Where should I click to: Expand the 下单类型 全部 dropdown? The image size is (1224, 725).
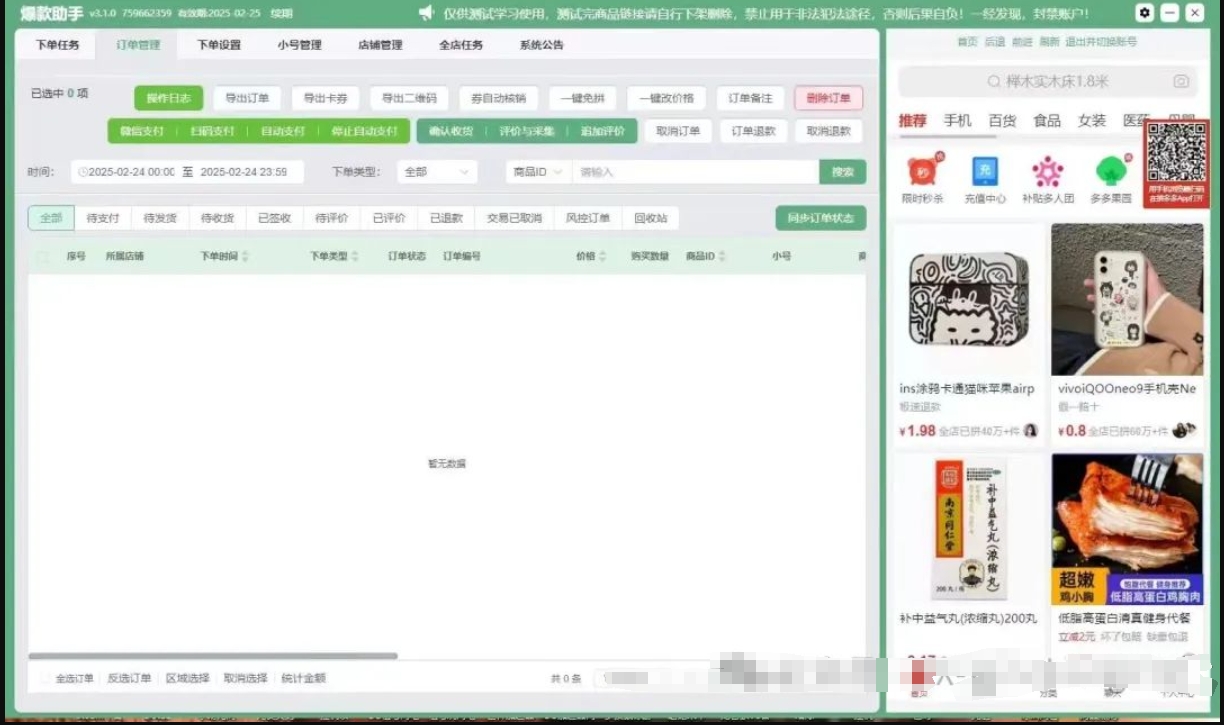(437, 172)
